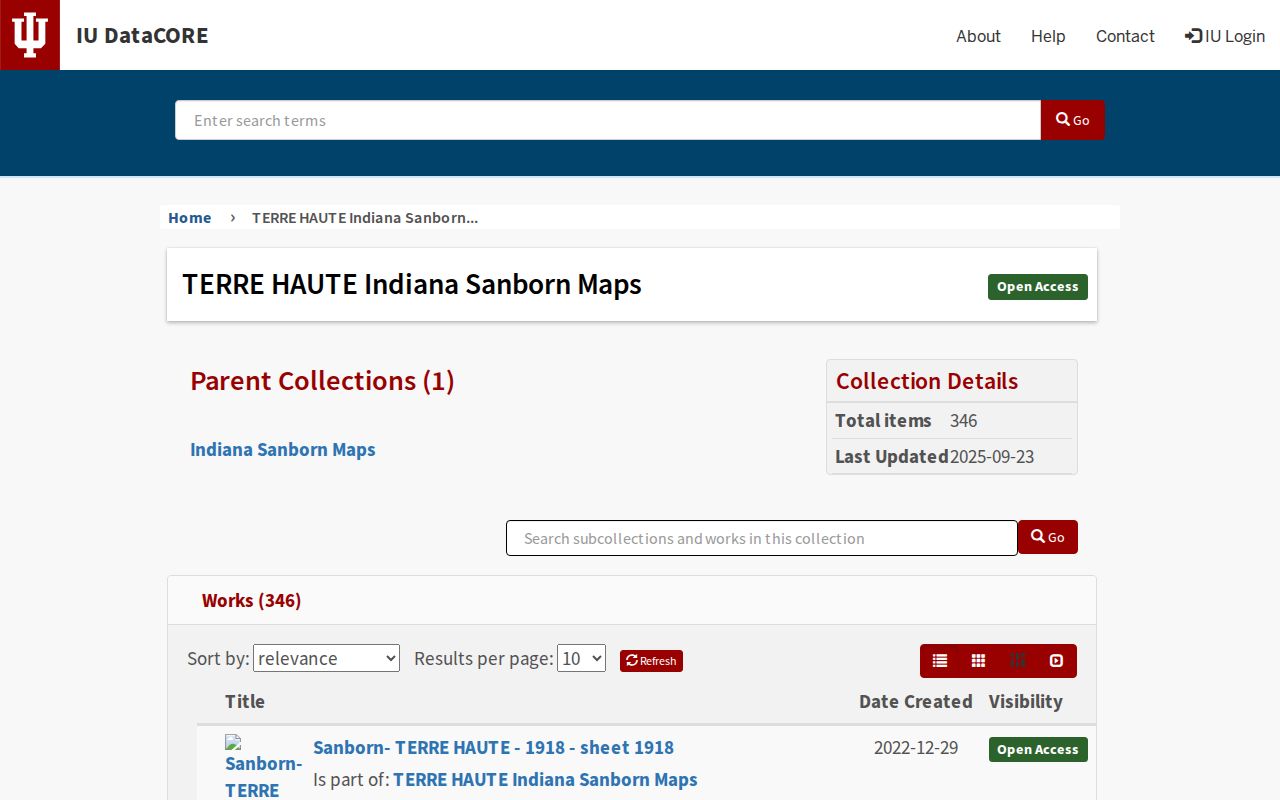Click the TERRE HAUTE Indiana Sanborn Maps page title
Image resolution: width=1280 pixels, height=800 pixels.
412,284
